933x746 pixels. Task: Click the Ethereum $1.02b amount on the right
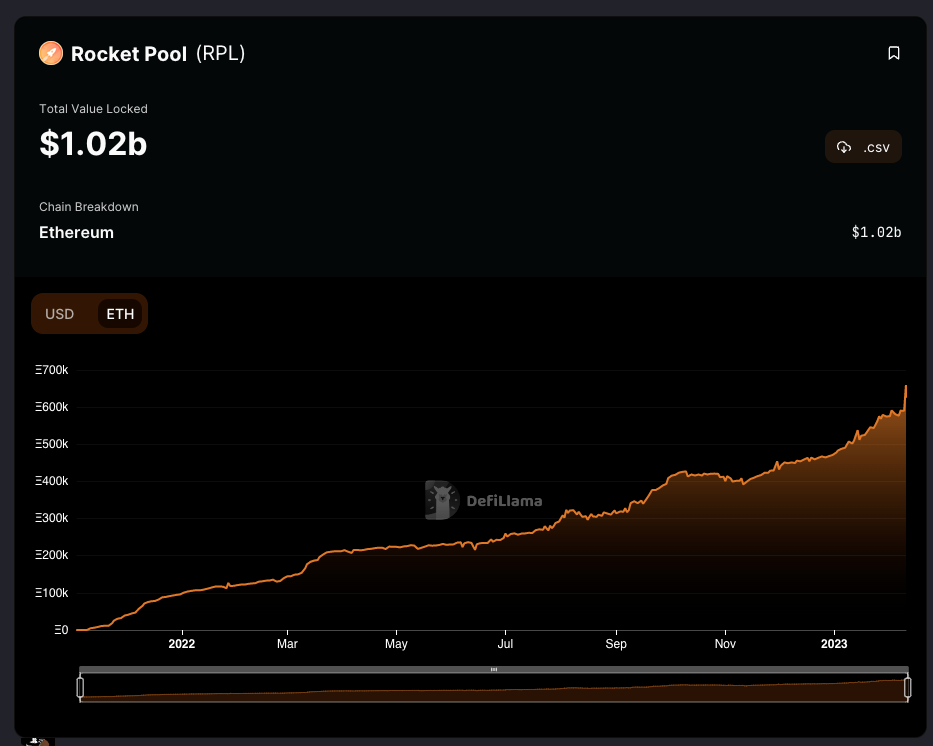click(x=876, y=232)
